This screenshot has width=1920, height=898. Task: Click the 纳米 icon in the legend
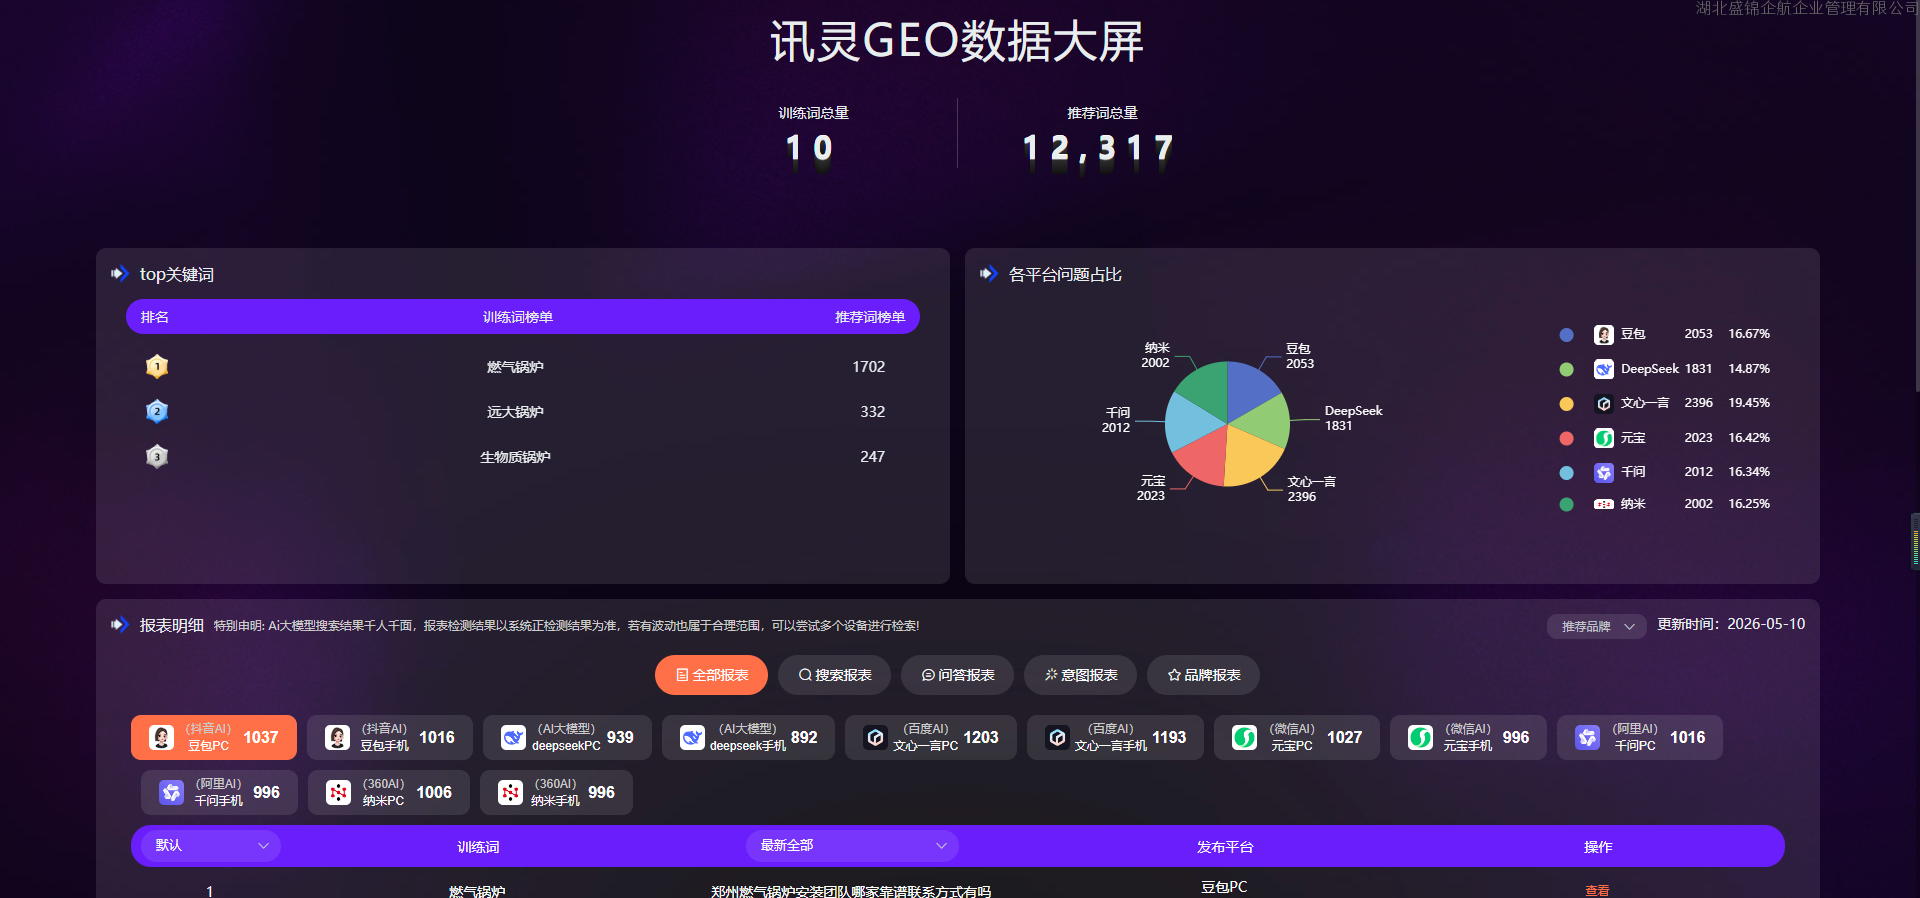coord(1604,504)
